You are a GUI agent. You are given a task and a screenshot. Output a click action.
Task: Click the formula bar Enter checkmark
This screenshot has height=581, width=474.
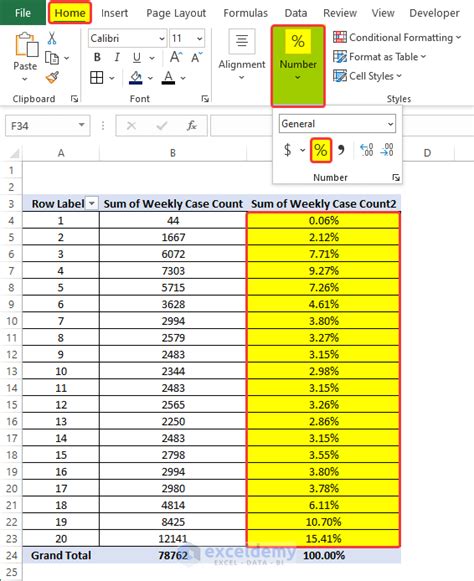point(162,126)
